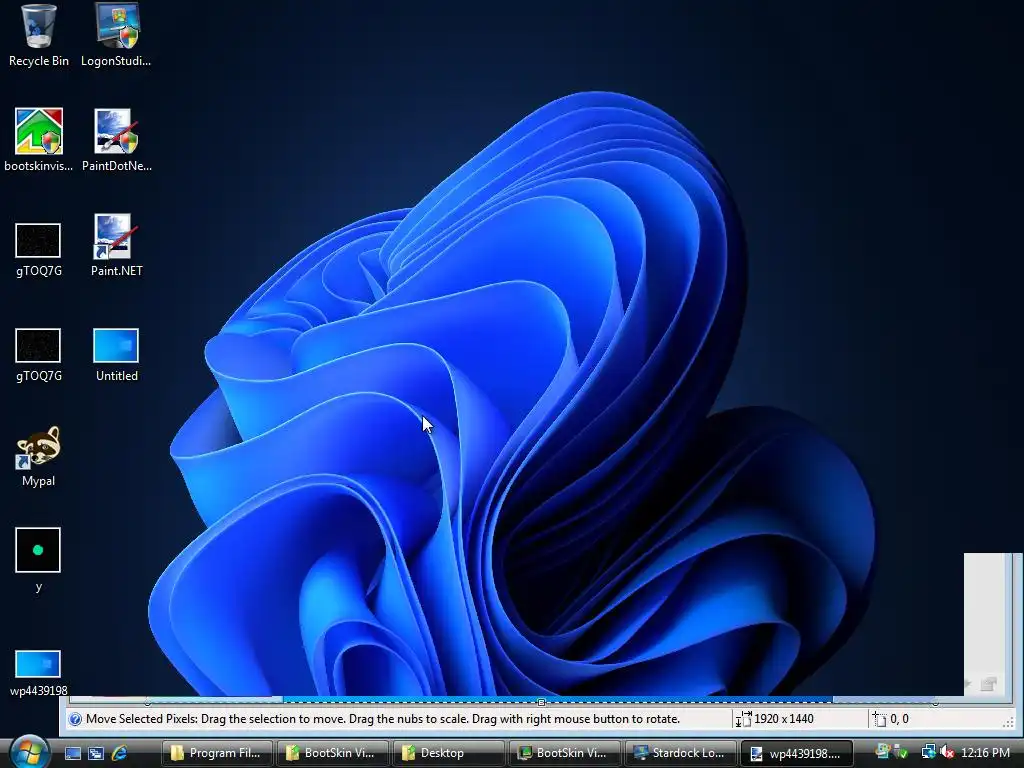Image resolution: width=1024 pixels, height=768 pixels.
Task: Click the bottom-center selection nub
Action: click(x=541, y=703)
